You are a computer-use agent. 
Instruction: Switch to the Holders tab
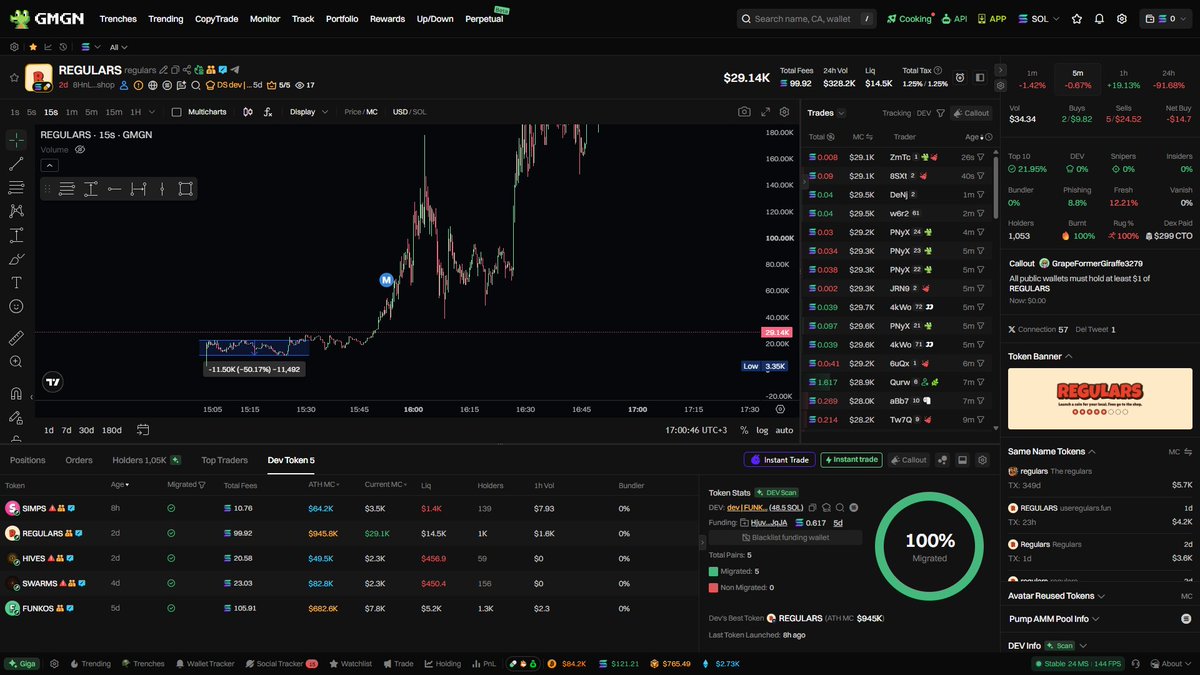146,460
